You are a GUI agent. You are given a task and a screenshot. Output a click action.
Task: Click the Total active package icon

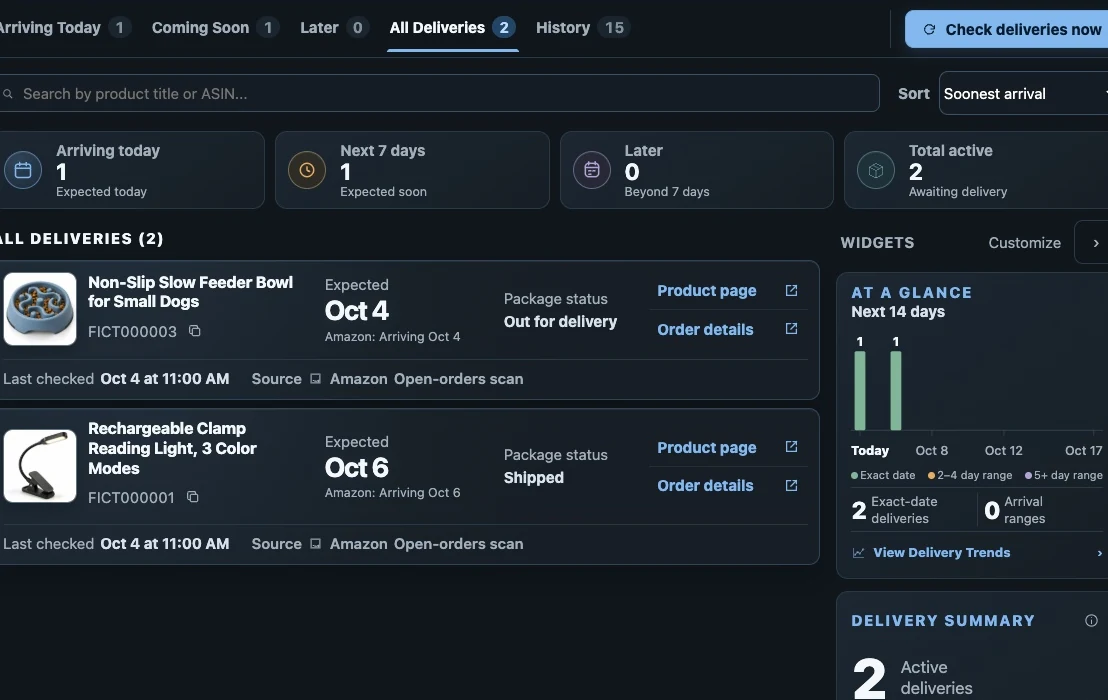coord(876,170)
